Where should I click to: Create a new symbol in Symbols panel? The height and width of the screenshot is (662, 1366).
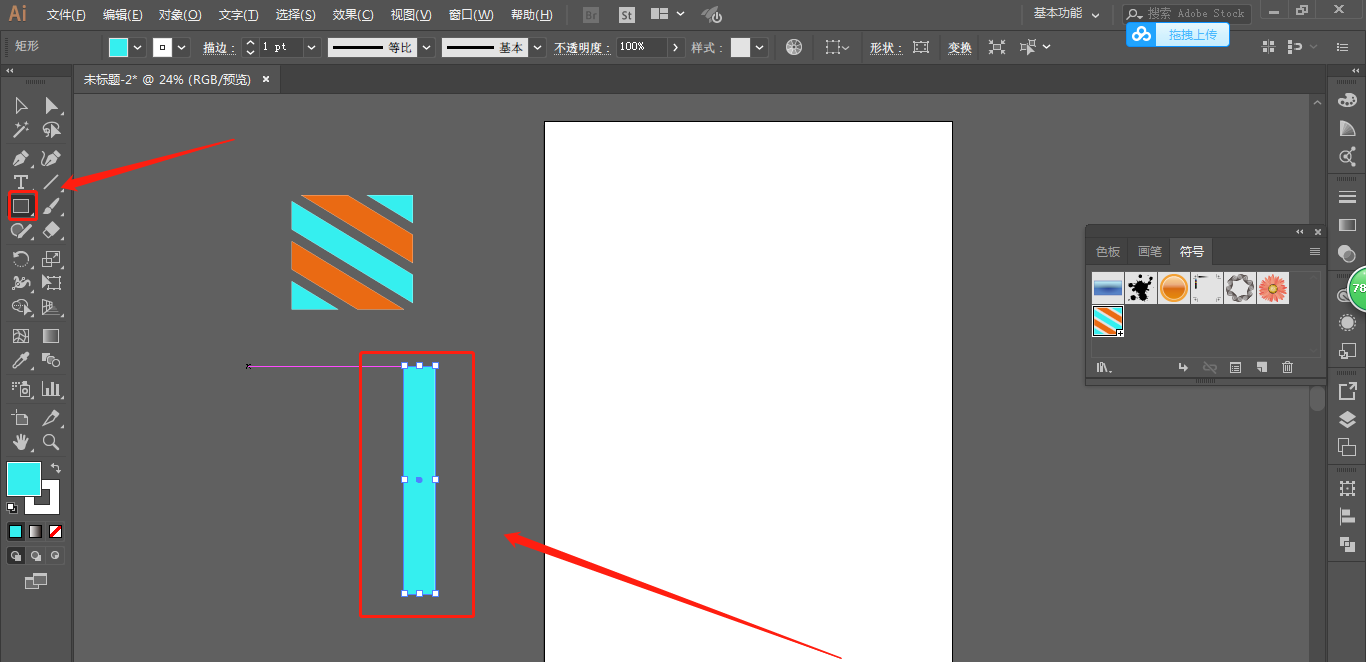[1262, 368]
